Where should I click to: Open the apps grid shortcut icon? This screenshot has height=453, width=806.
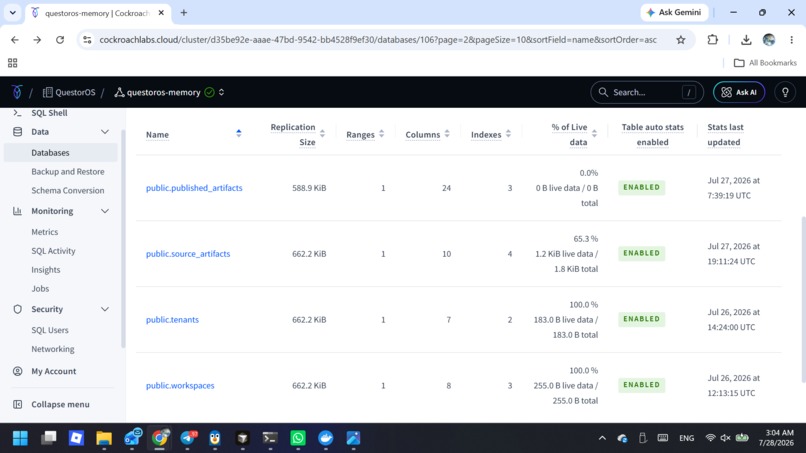(x=12, y=63)
